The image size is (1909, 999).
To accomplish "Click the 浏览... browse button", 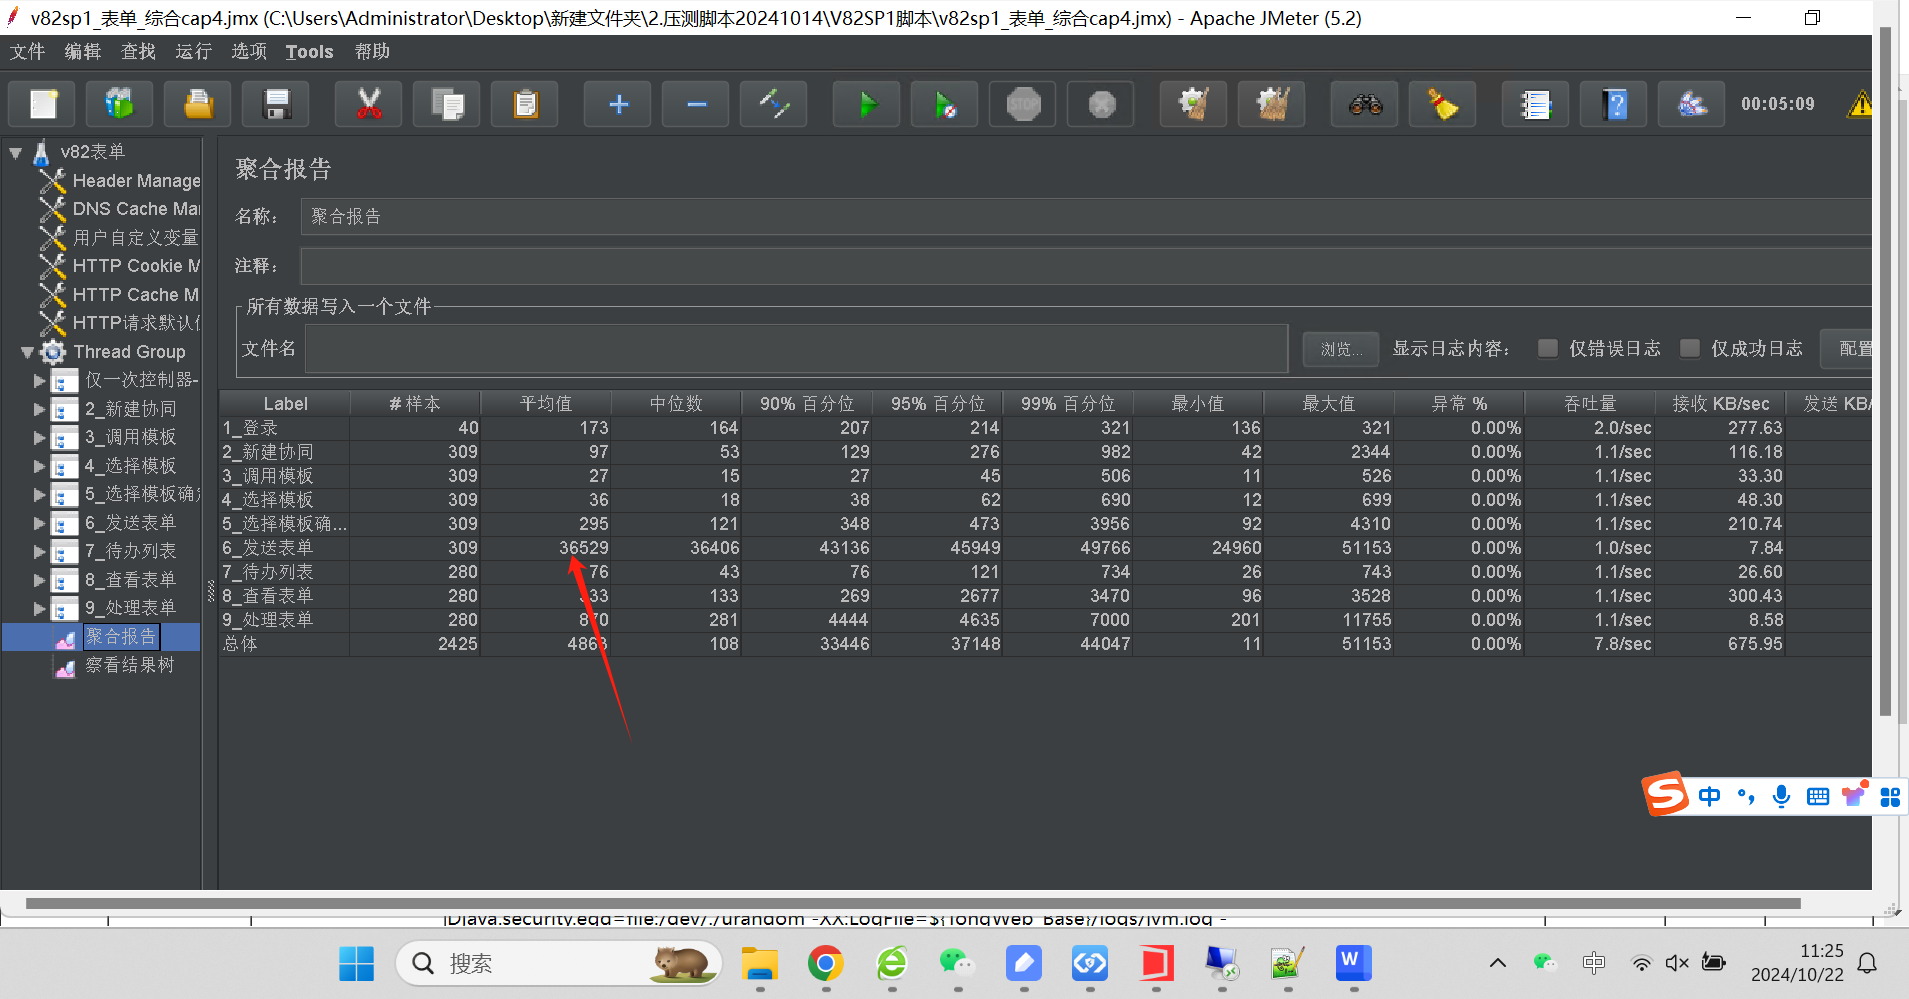I will coord(1340,349).
